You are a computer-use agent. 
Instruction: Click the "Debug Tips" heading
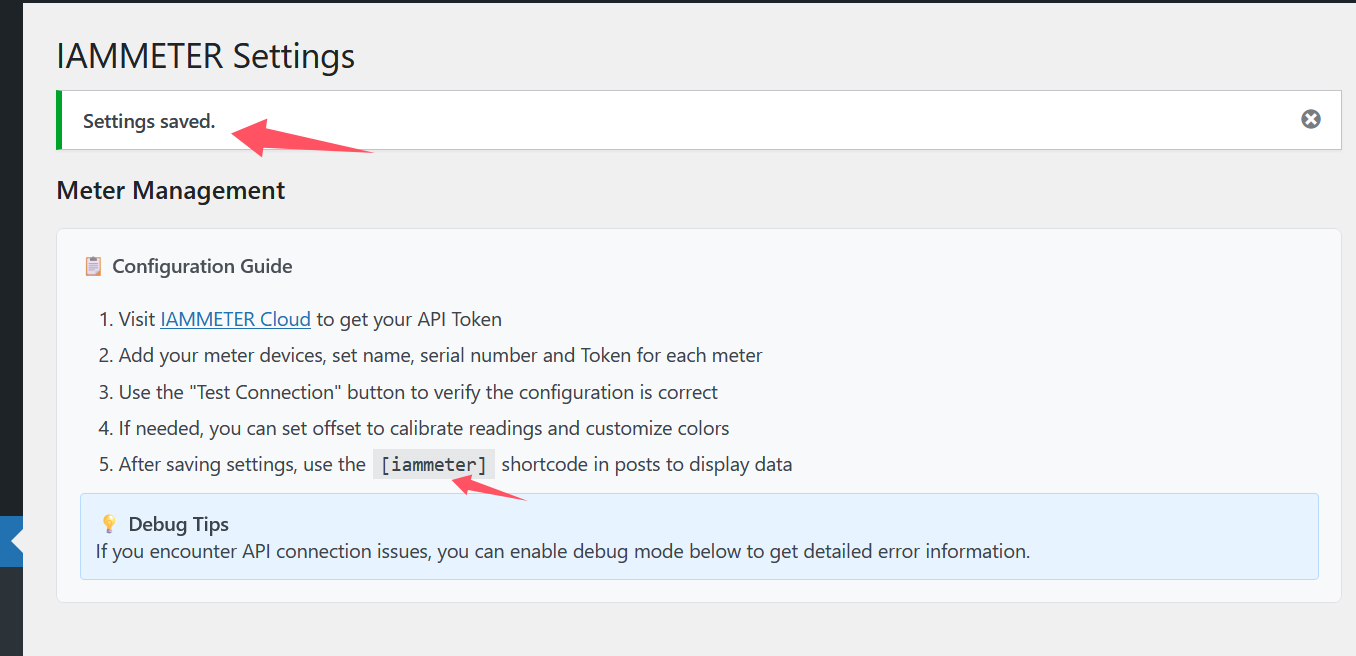point(179,524)
